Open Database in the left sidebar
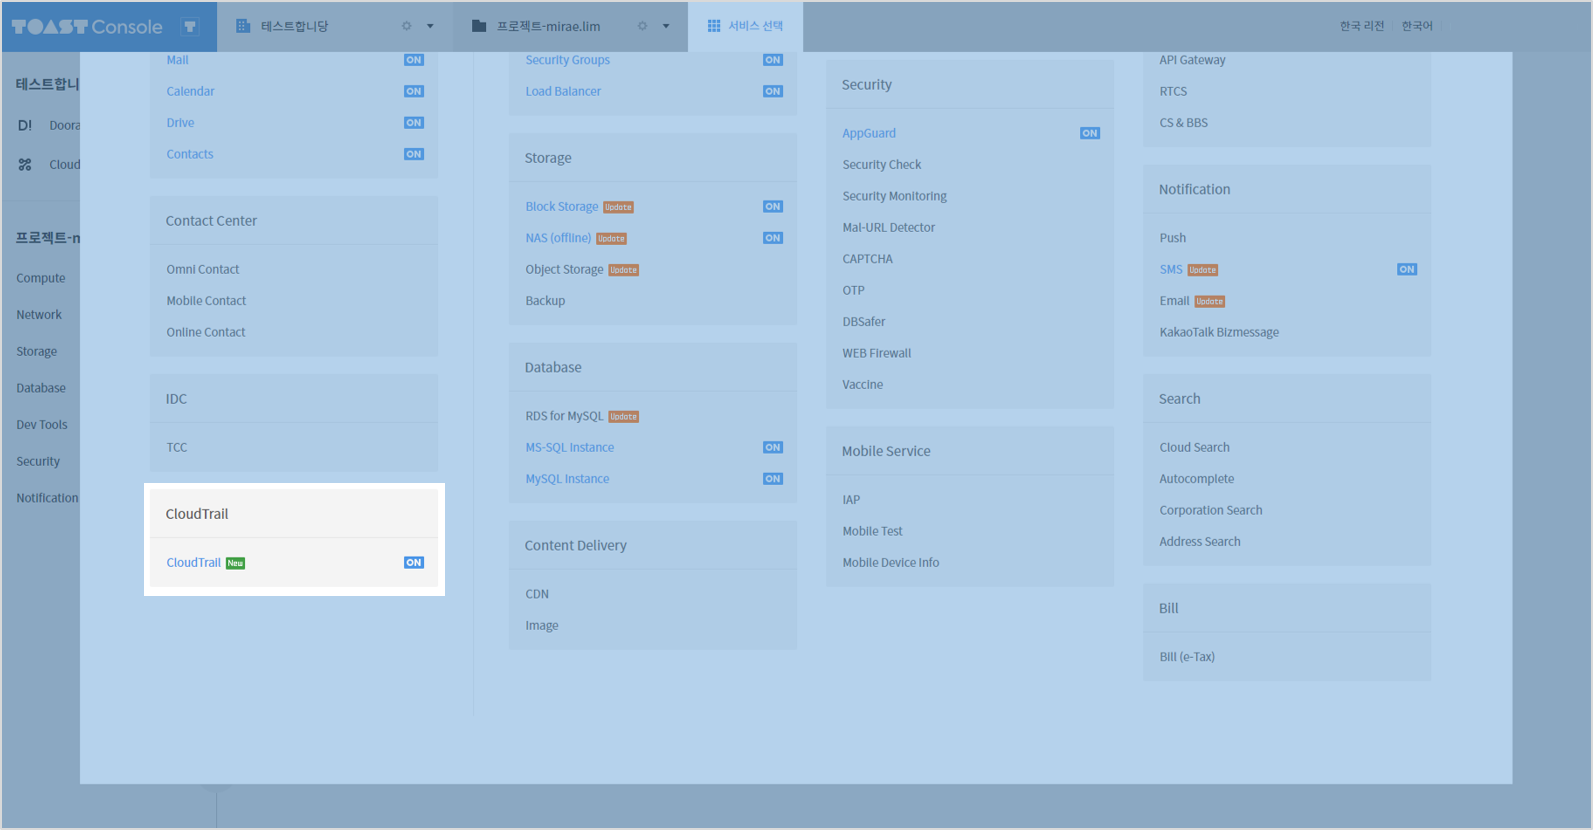 (x=41, y=388)
